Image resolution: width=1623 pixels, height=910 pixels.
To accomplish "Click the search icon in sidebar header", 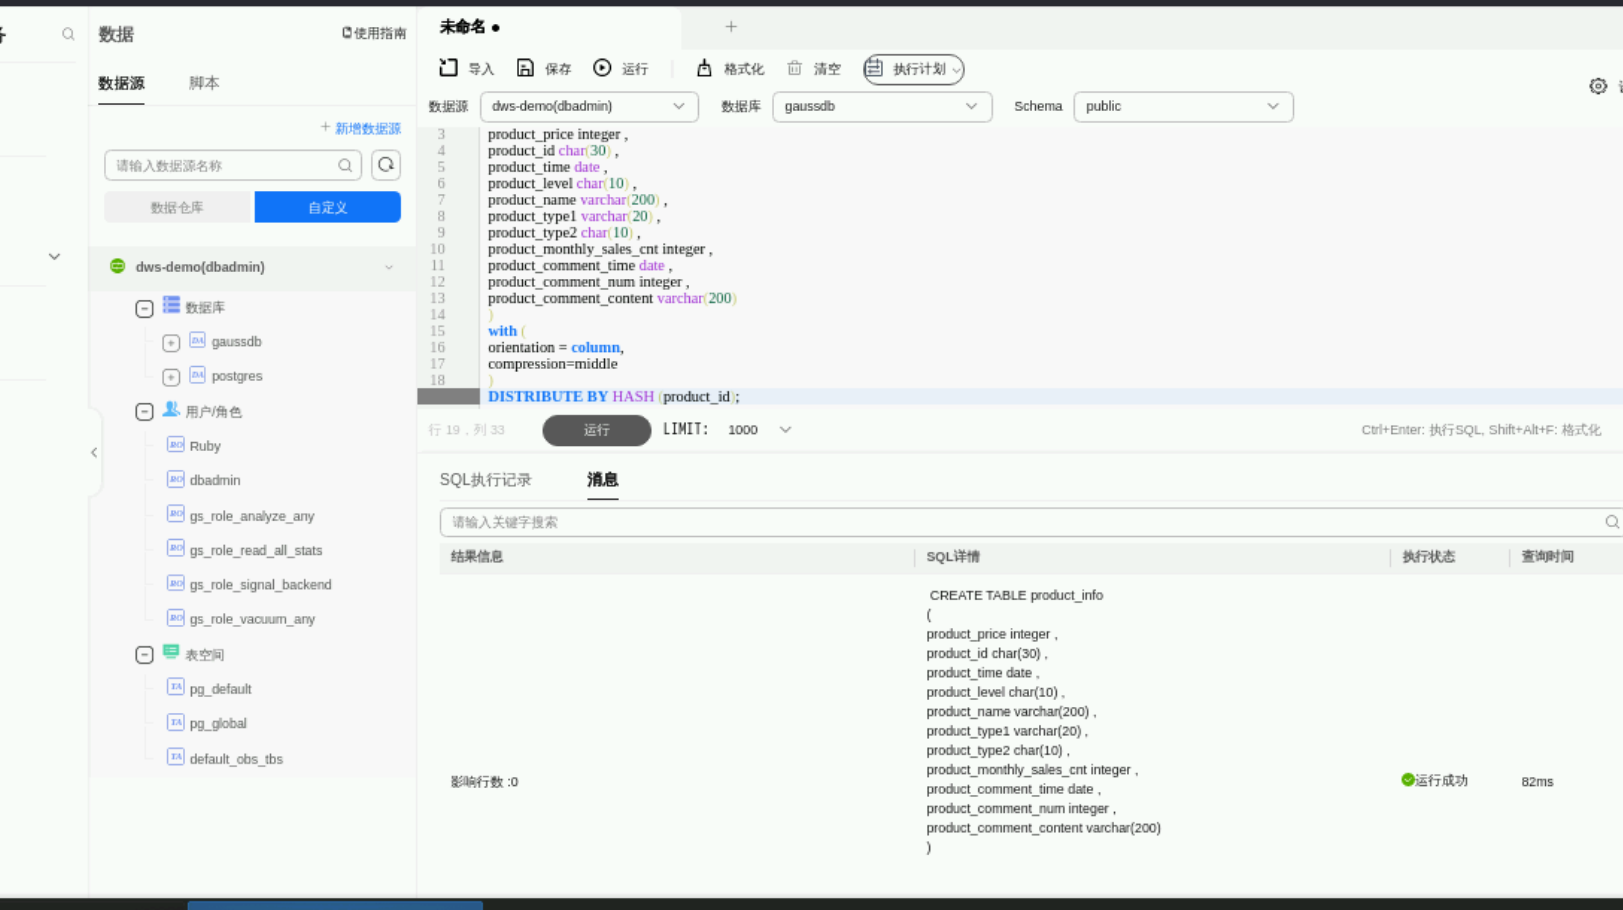I will coord(68,34).
